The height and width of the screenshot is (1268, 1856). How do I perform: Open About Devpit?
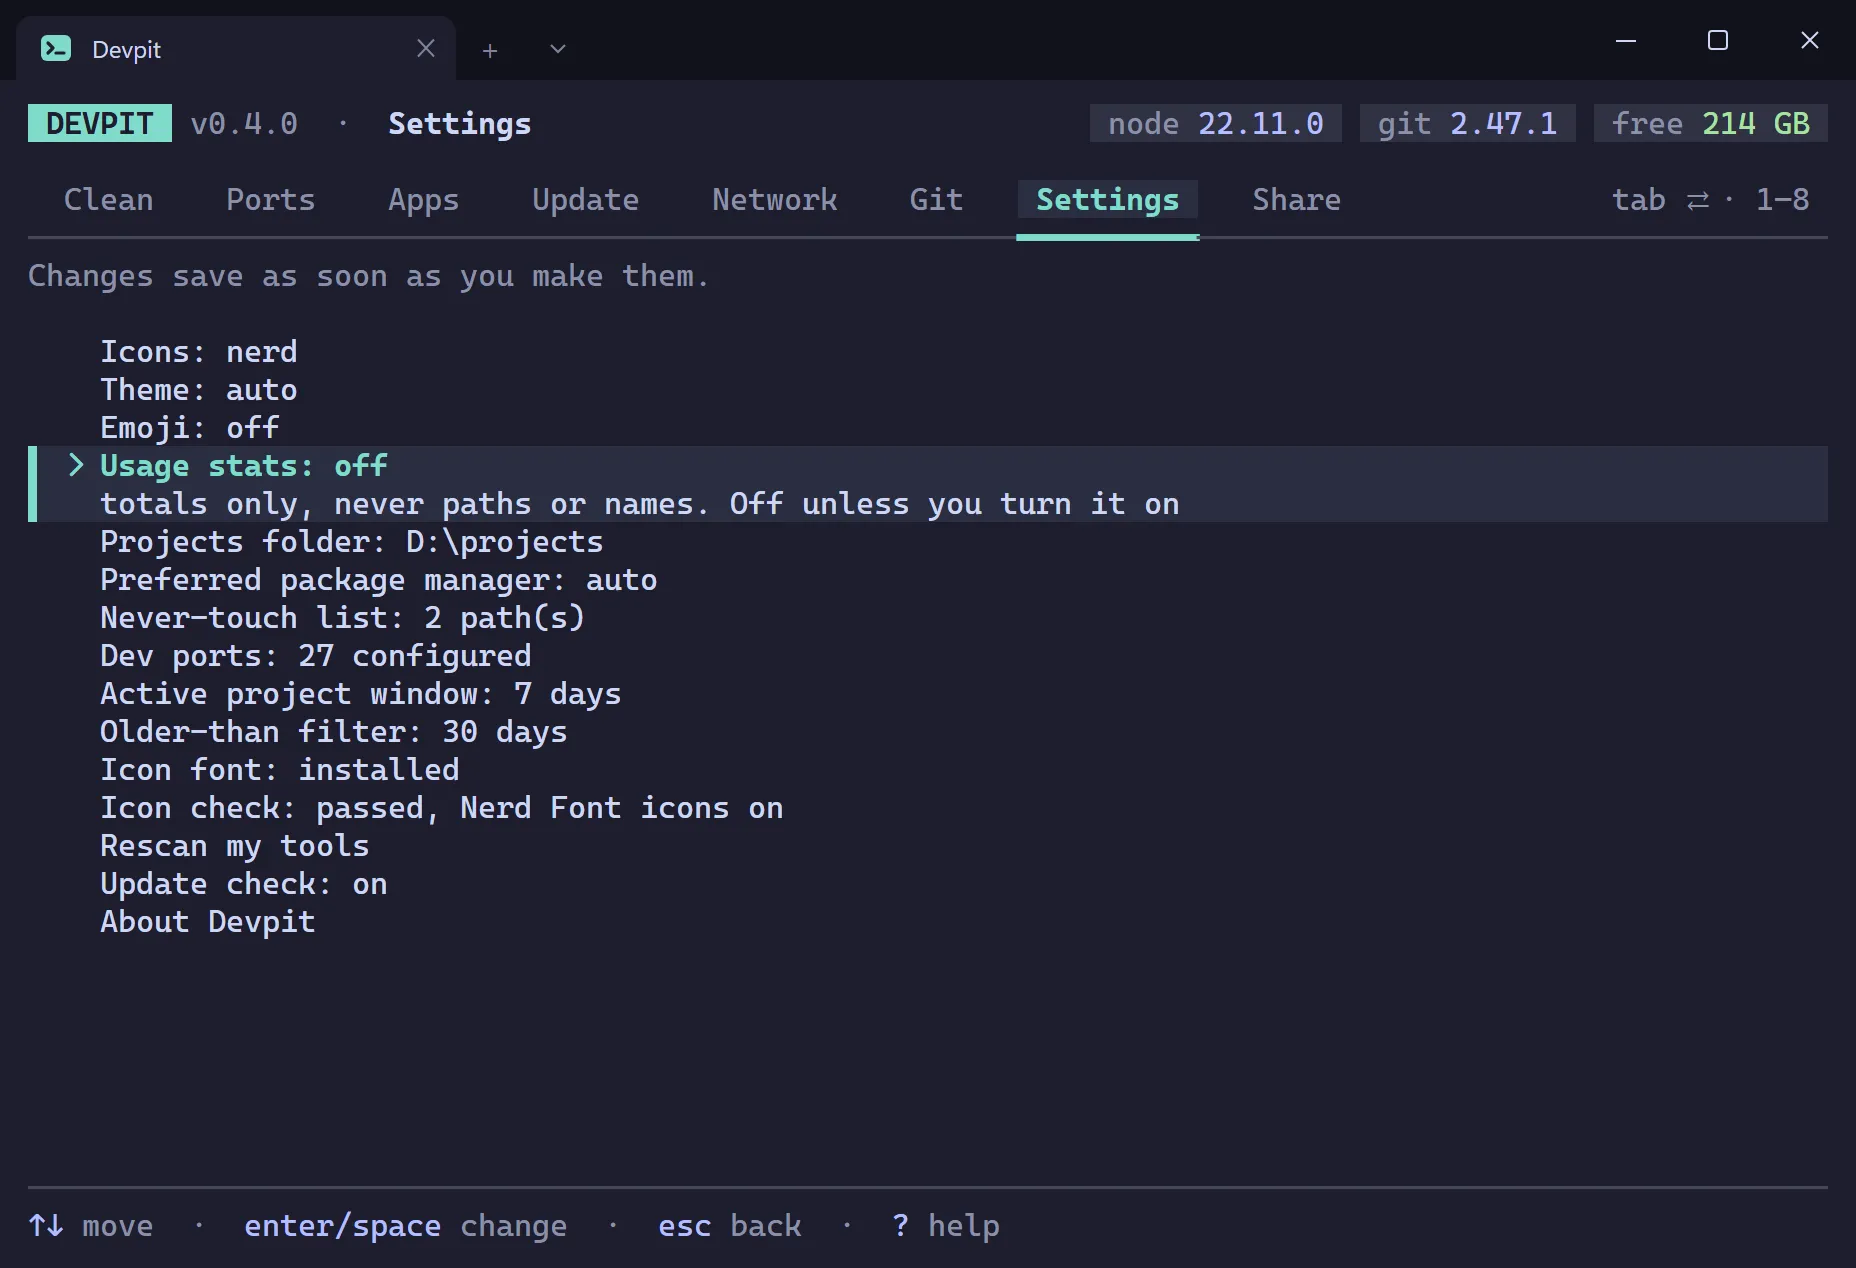[208, 922]
